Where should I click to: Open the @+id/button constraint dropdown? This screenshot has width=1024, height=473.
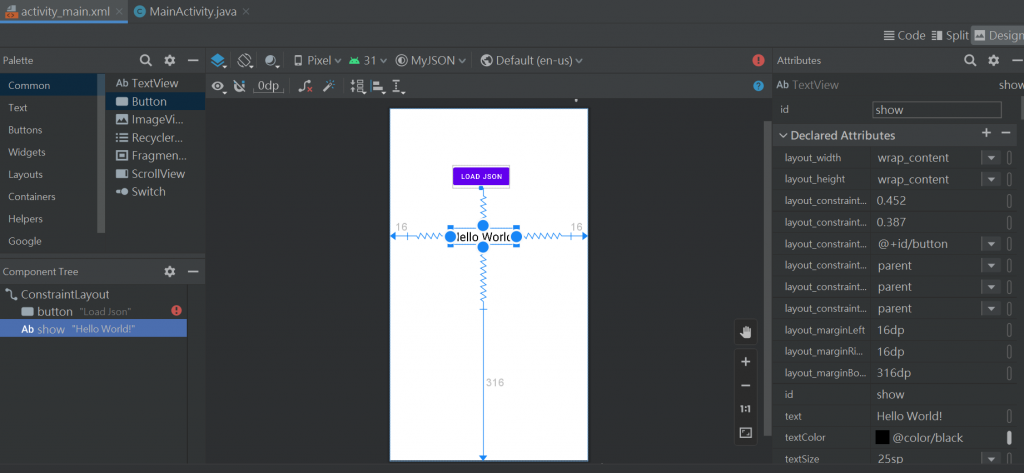pos(991,244)
